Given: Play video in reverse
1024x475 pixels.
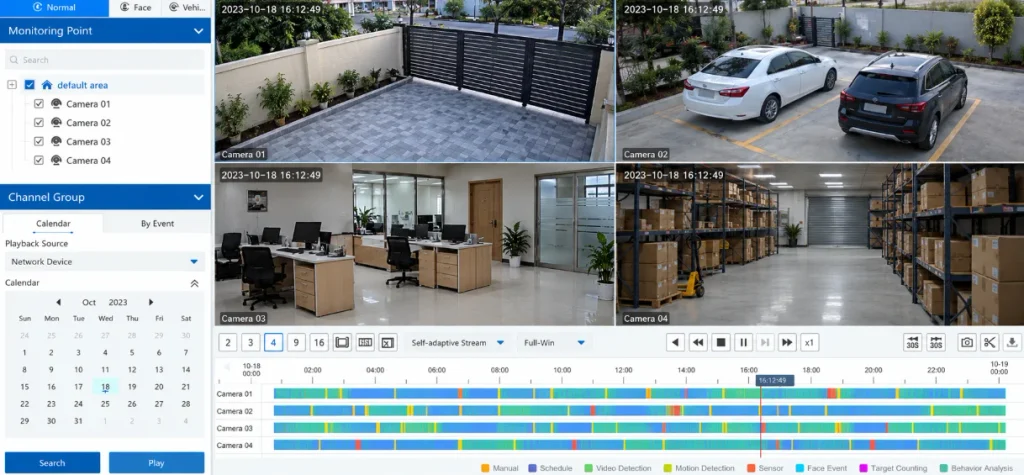Looking at the screenshot, I should (x=675, y=342).
